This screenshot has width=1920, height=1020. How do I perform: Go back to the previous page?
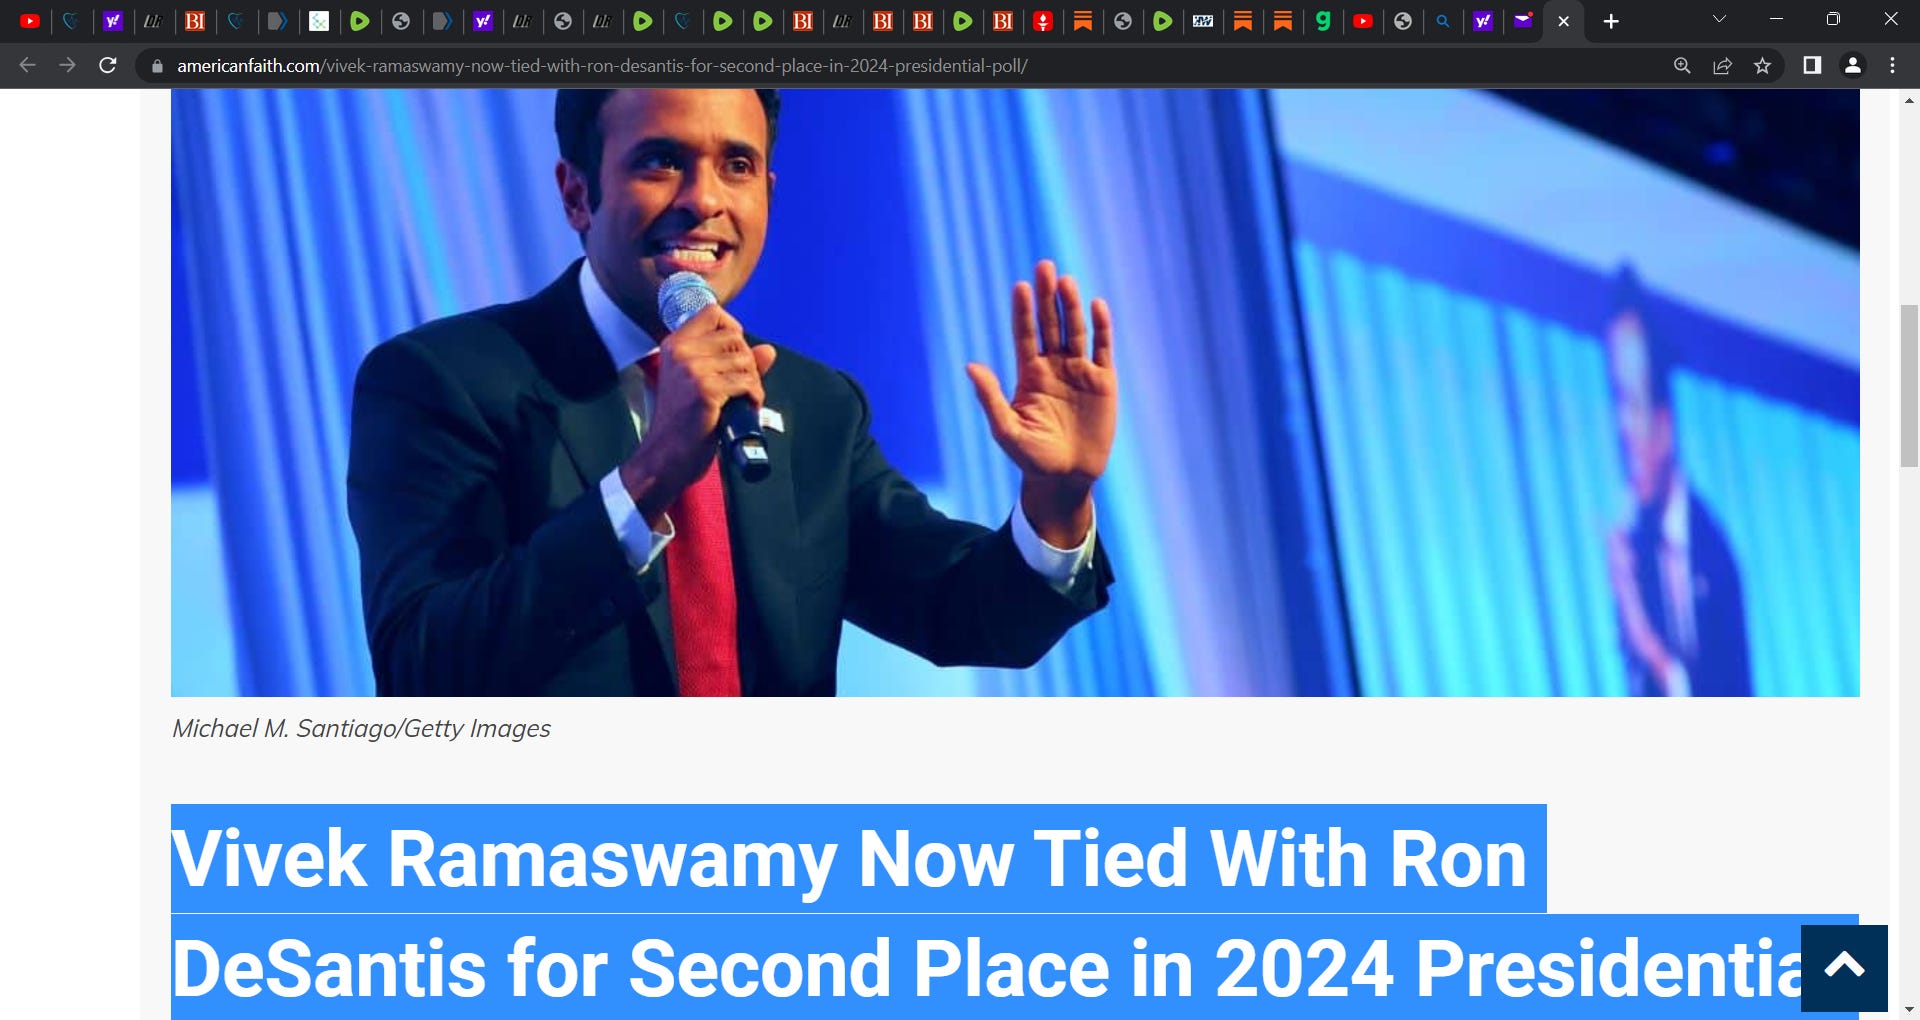tap(28, 66)
